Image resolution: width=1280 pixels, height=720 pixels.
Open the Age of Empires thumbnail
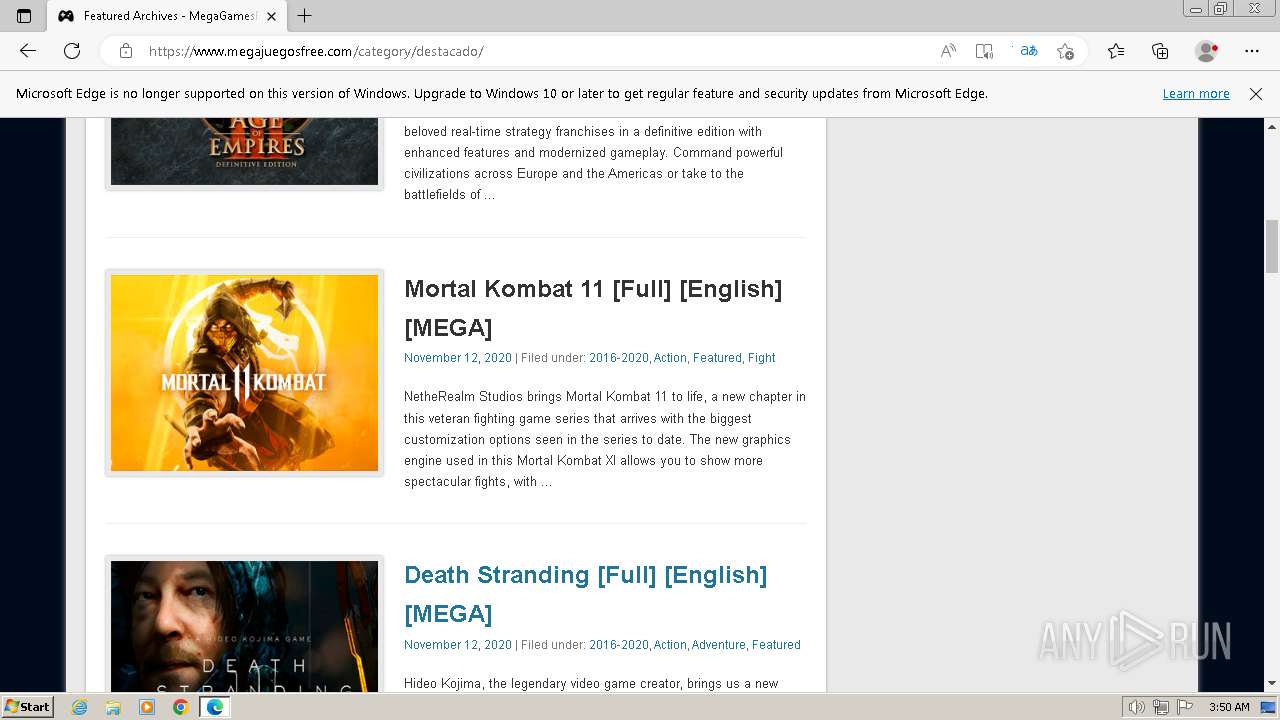(244, 152)
